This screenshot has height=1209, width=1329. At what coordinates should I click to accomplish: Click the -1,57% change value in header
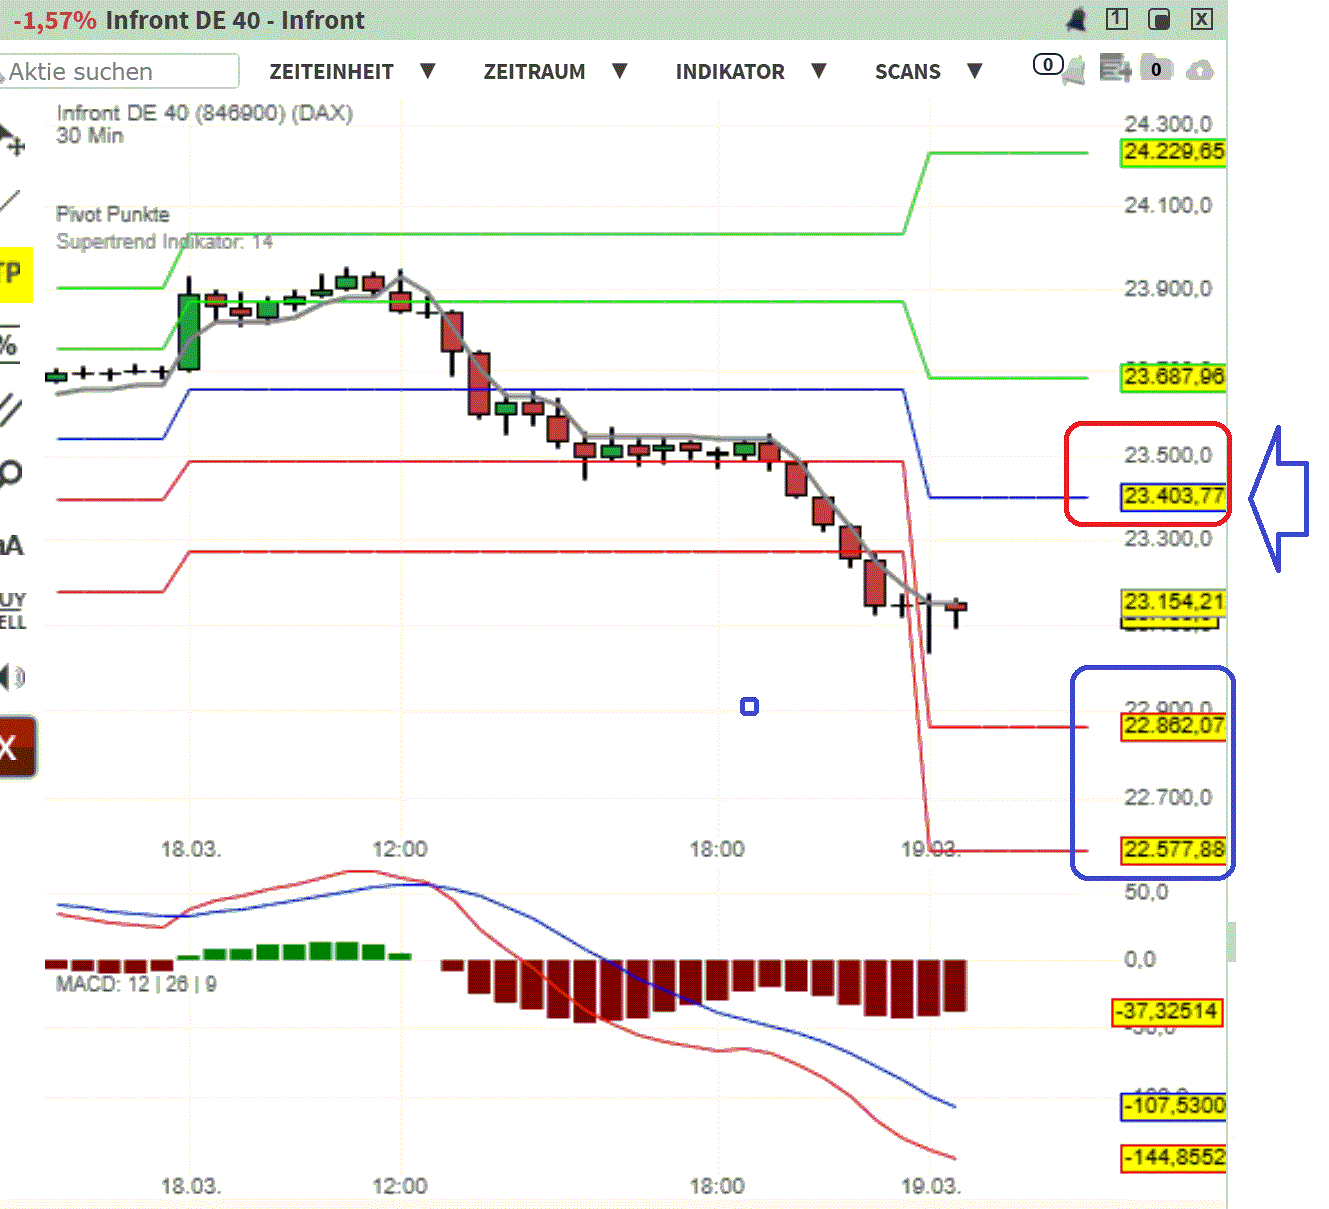[54, 20]
